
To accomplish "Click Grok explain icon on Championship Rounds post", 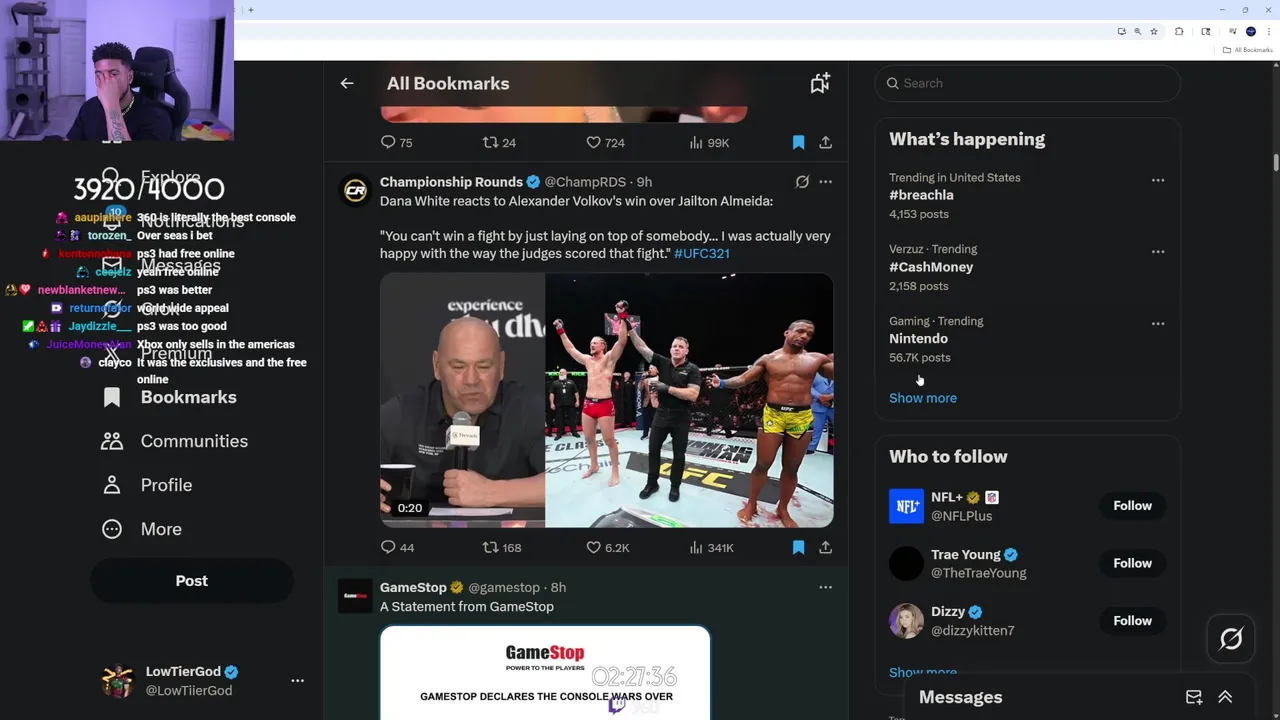I will coord(802,182).
